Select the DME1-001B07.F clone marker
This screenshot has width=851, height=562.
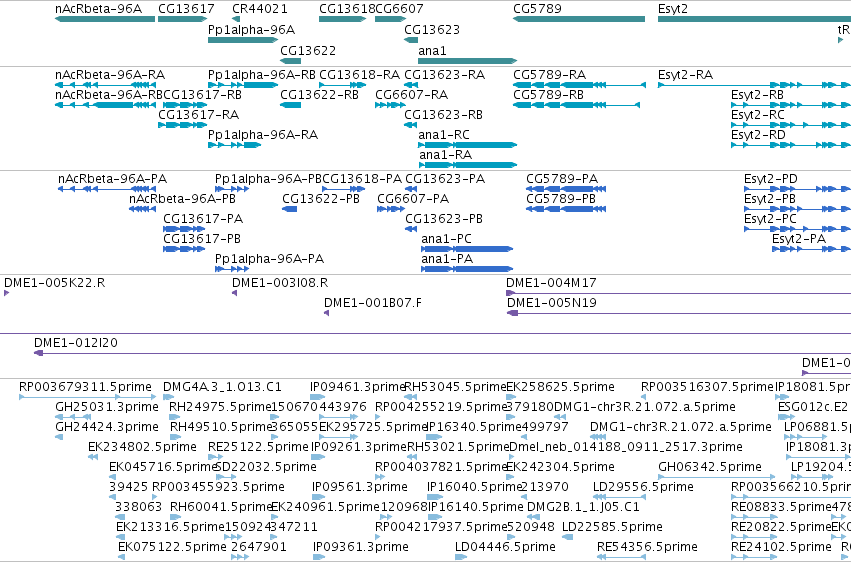[x=327, y=313]
